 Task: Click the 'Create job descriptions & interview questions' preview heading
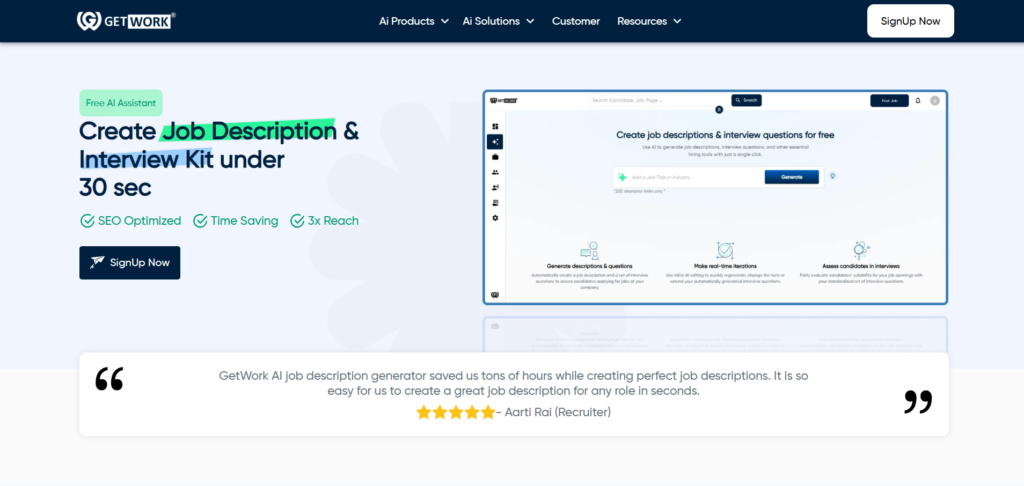[x=725, y=135]
